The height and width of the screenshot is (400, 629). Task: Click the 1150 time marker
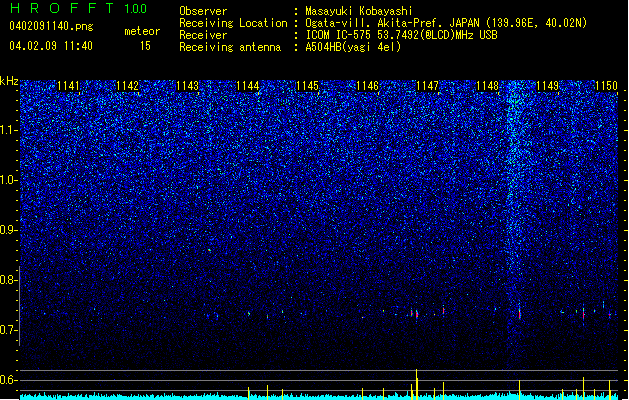coord(607,85)
